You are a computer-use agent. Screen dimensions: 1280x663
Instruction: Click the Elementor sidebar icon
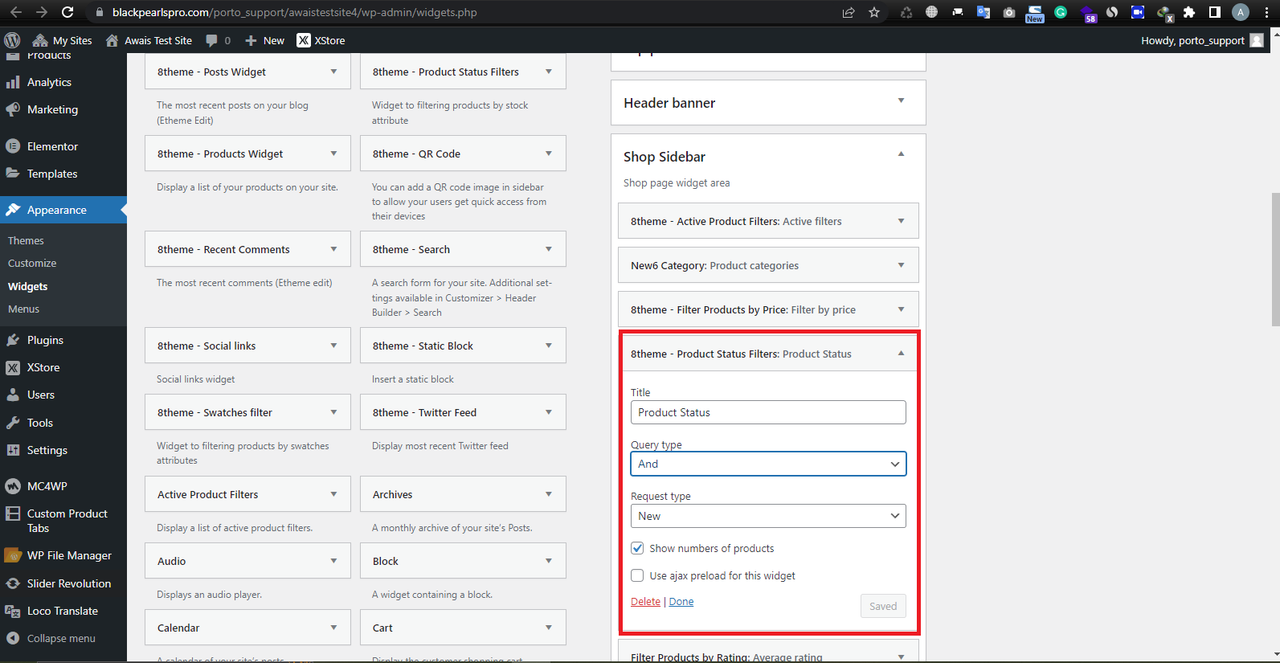pos(13,146)
